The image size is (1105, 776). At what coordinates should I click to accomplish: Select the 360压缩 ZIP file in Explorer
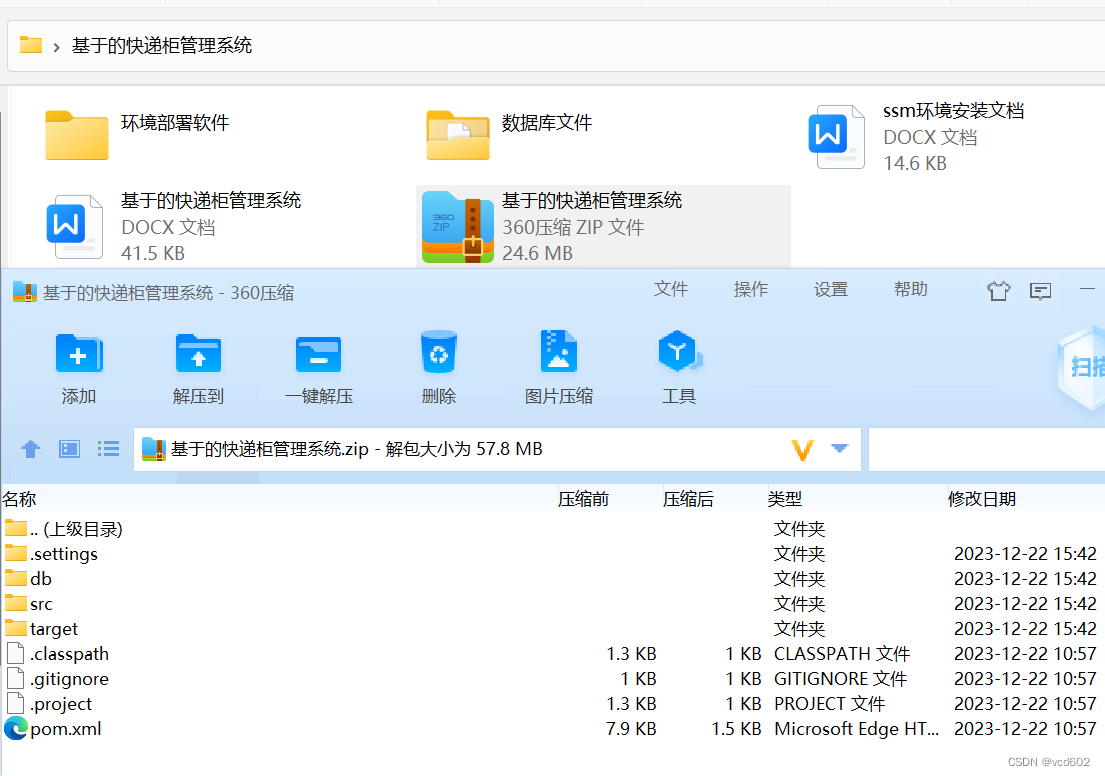click(603, 227)
